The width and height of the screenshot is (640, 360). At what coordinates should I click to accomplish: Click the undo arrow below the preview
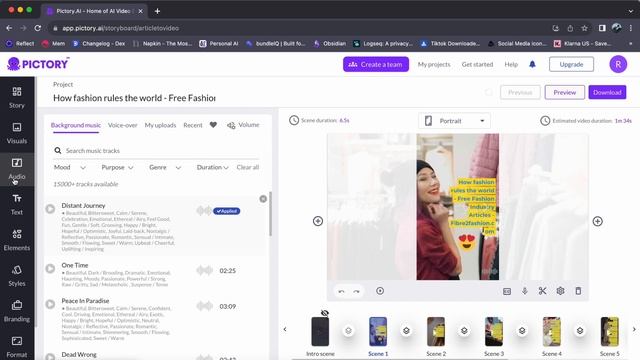(341, 291)
